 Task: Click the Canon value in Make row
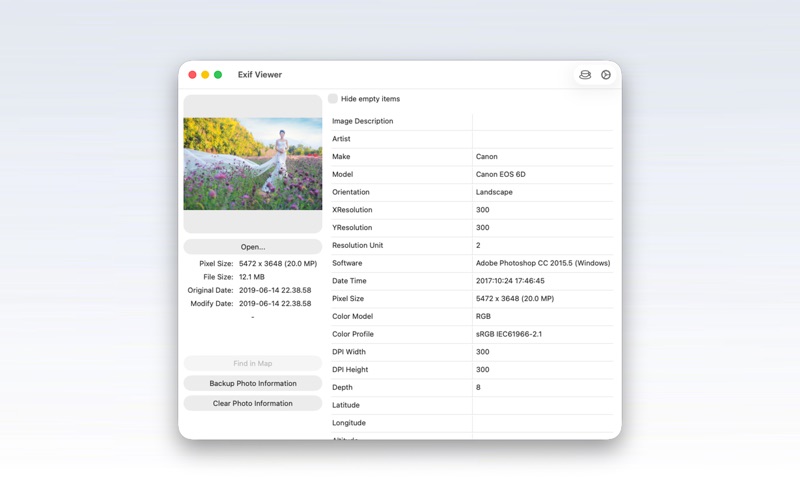point(486,157)
